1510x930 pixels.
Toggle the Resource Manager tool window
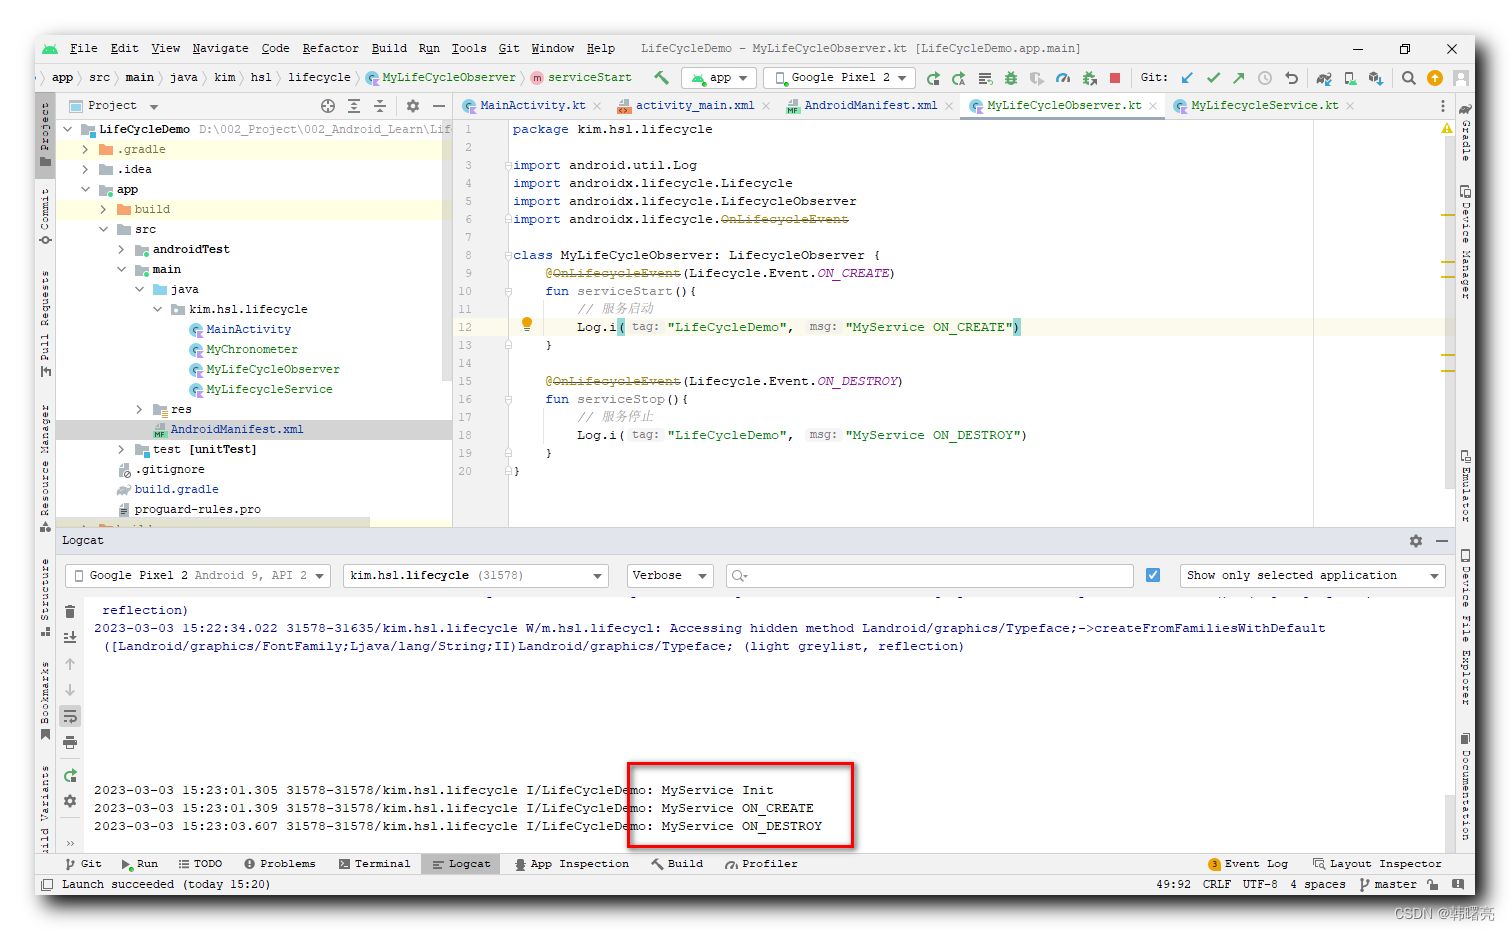pos(45,468)
